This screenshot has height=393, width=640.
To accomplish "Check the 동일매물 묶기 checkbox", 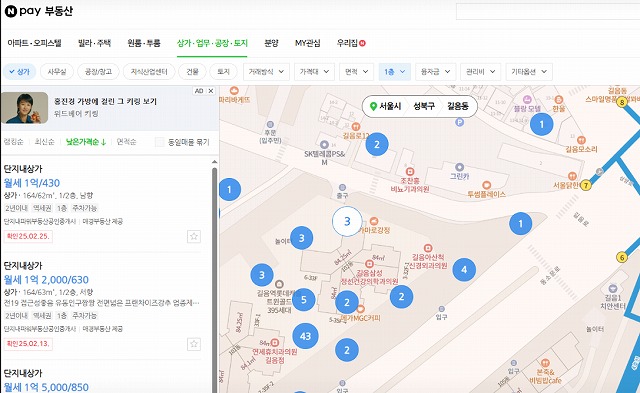I will point(160,142).
